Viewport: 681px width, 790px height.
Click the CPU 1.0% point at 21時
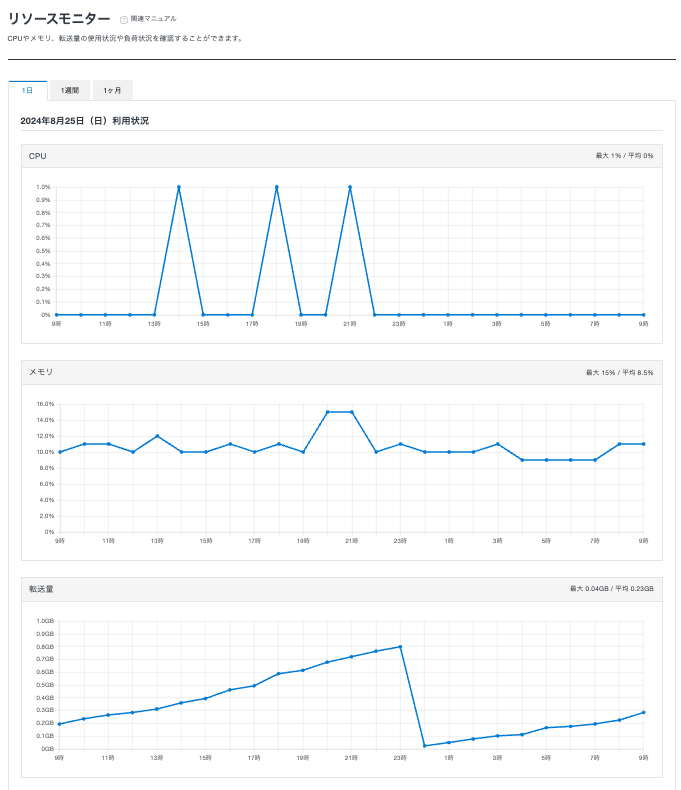pos(350,187)
